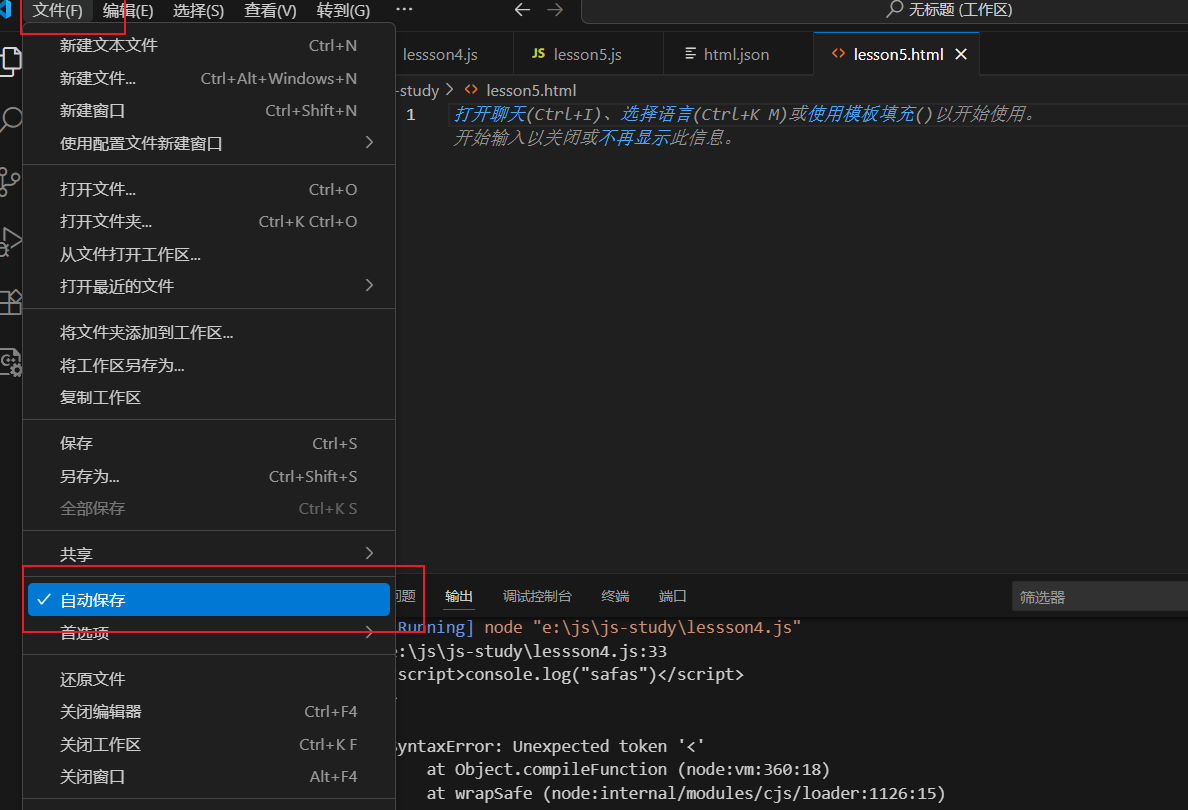Viewport: 1188px width, 810px height.
Task: Click the 选择语言 link in editor
Action: tap(657, 114)
